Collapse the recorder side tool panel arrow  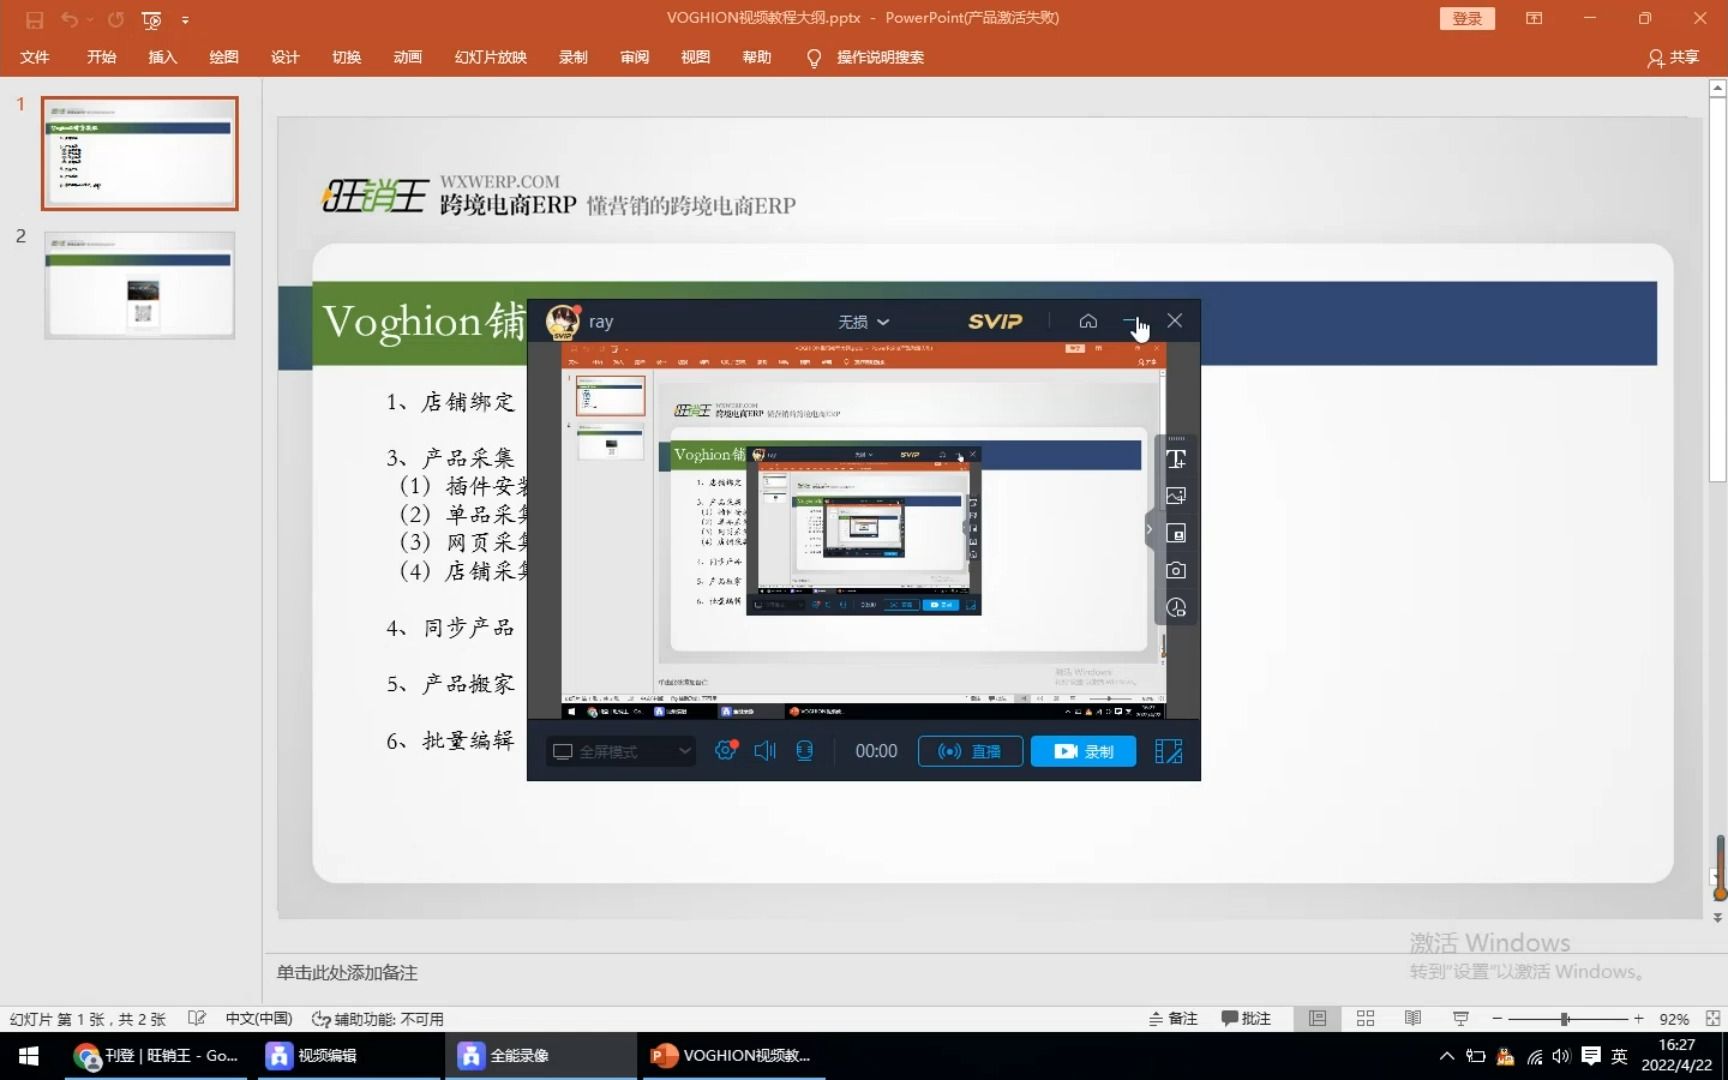pos(1149,530)
